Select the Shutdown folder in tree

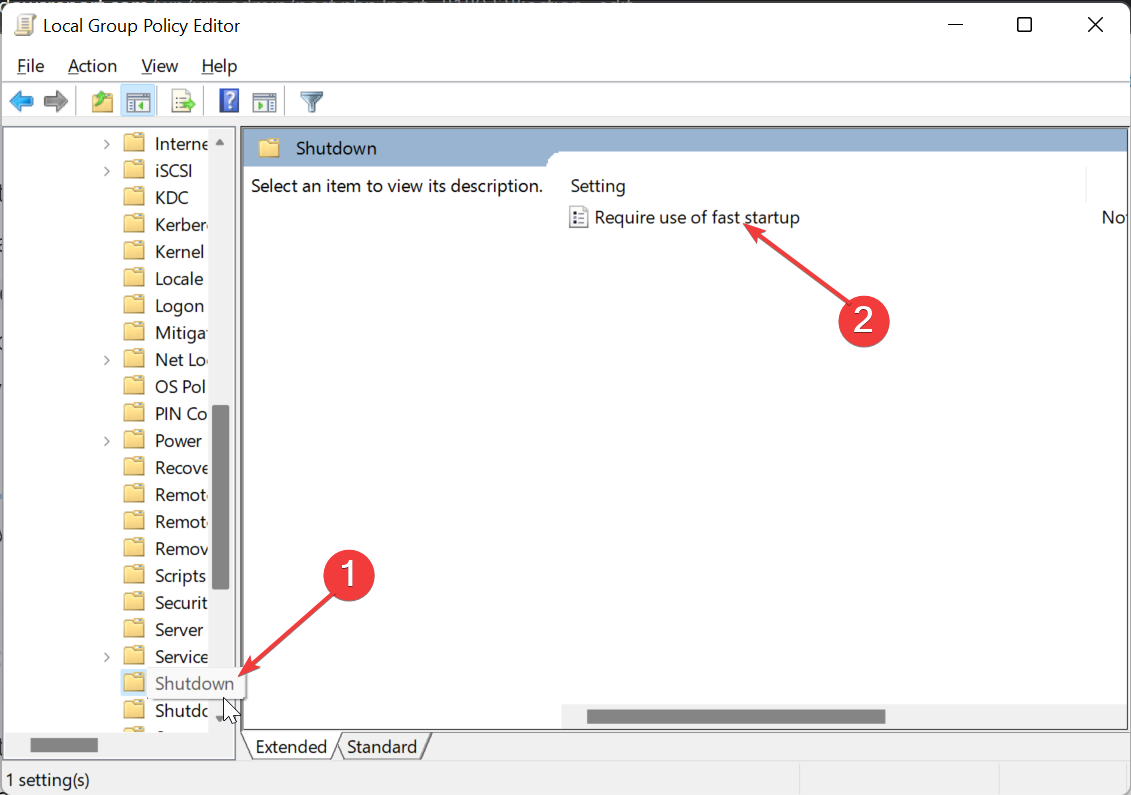[195, 683]
